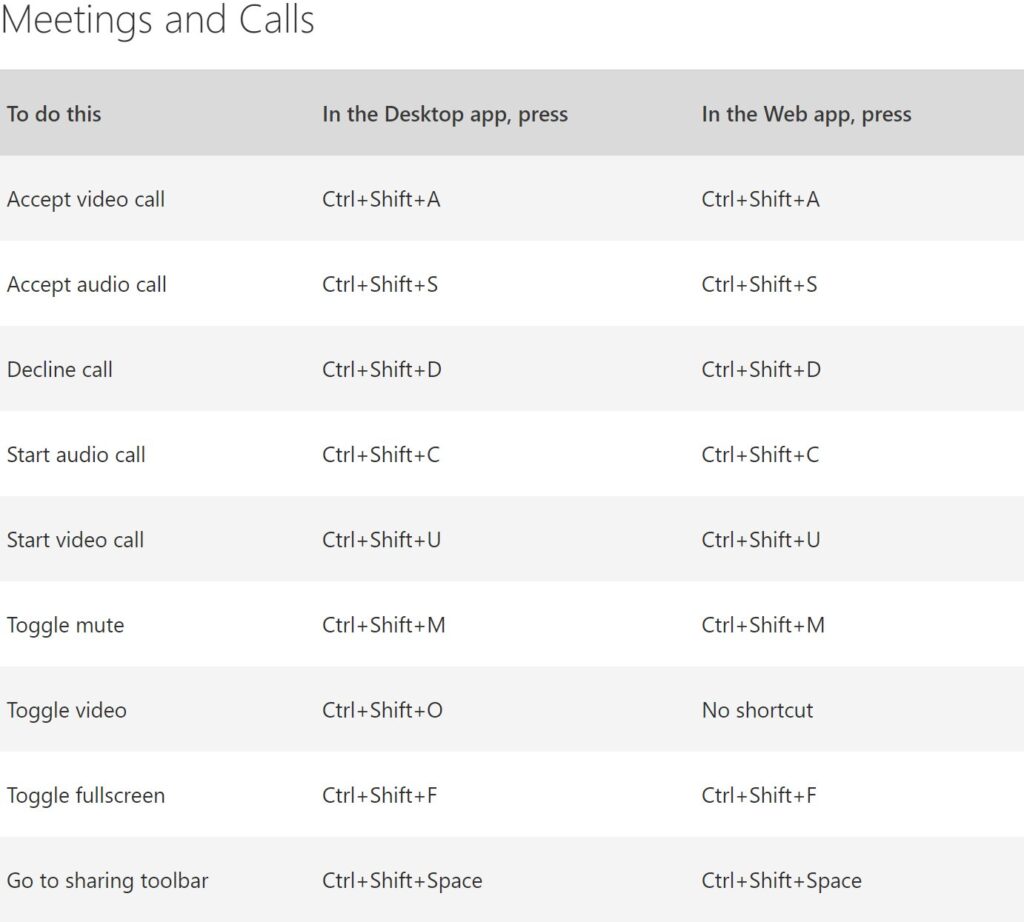Select the 'Decline call' action text
This screenshot has height=922, width=1024.
click(60, 370)
